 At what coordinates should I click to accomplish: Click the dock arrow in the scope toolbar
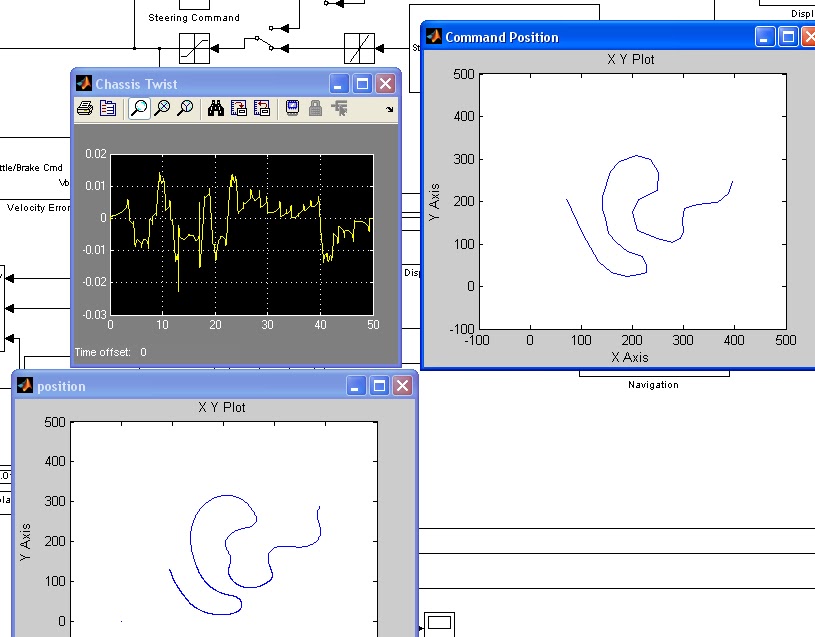click(x=390, y=109)
